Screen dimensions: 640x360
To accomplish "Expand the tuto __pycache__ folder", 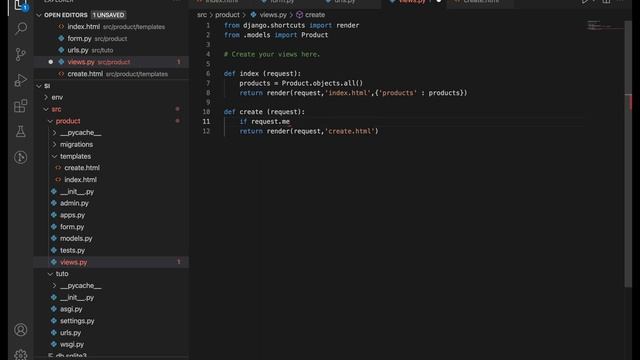I will [x=54, y=286].
